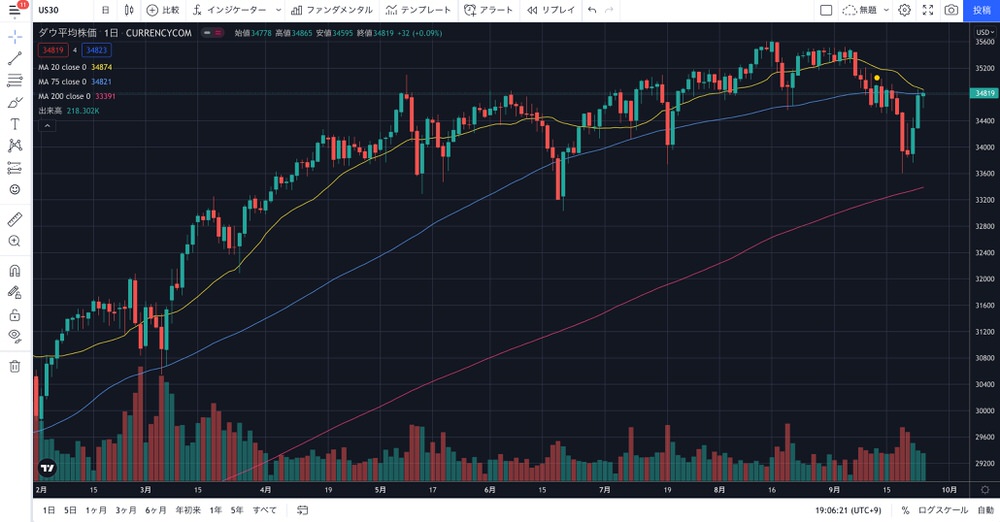Select the 6ヶ月 time range

click(155, 510)
